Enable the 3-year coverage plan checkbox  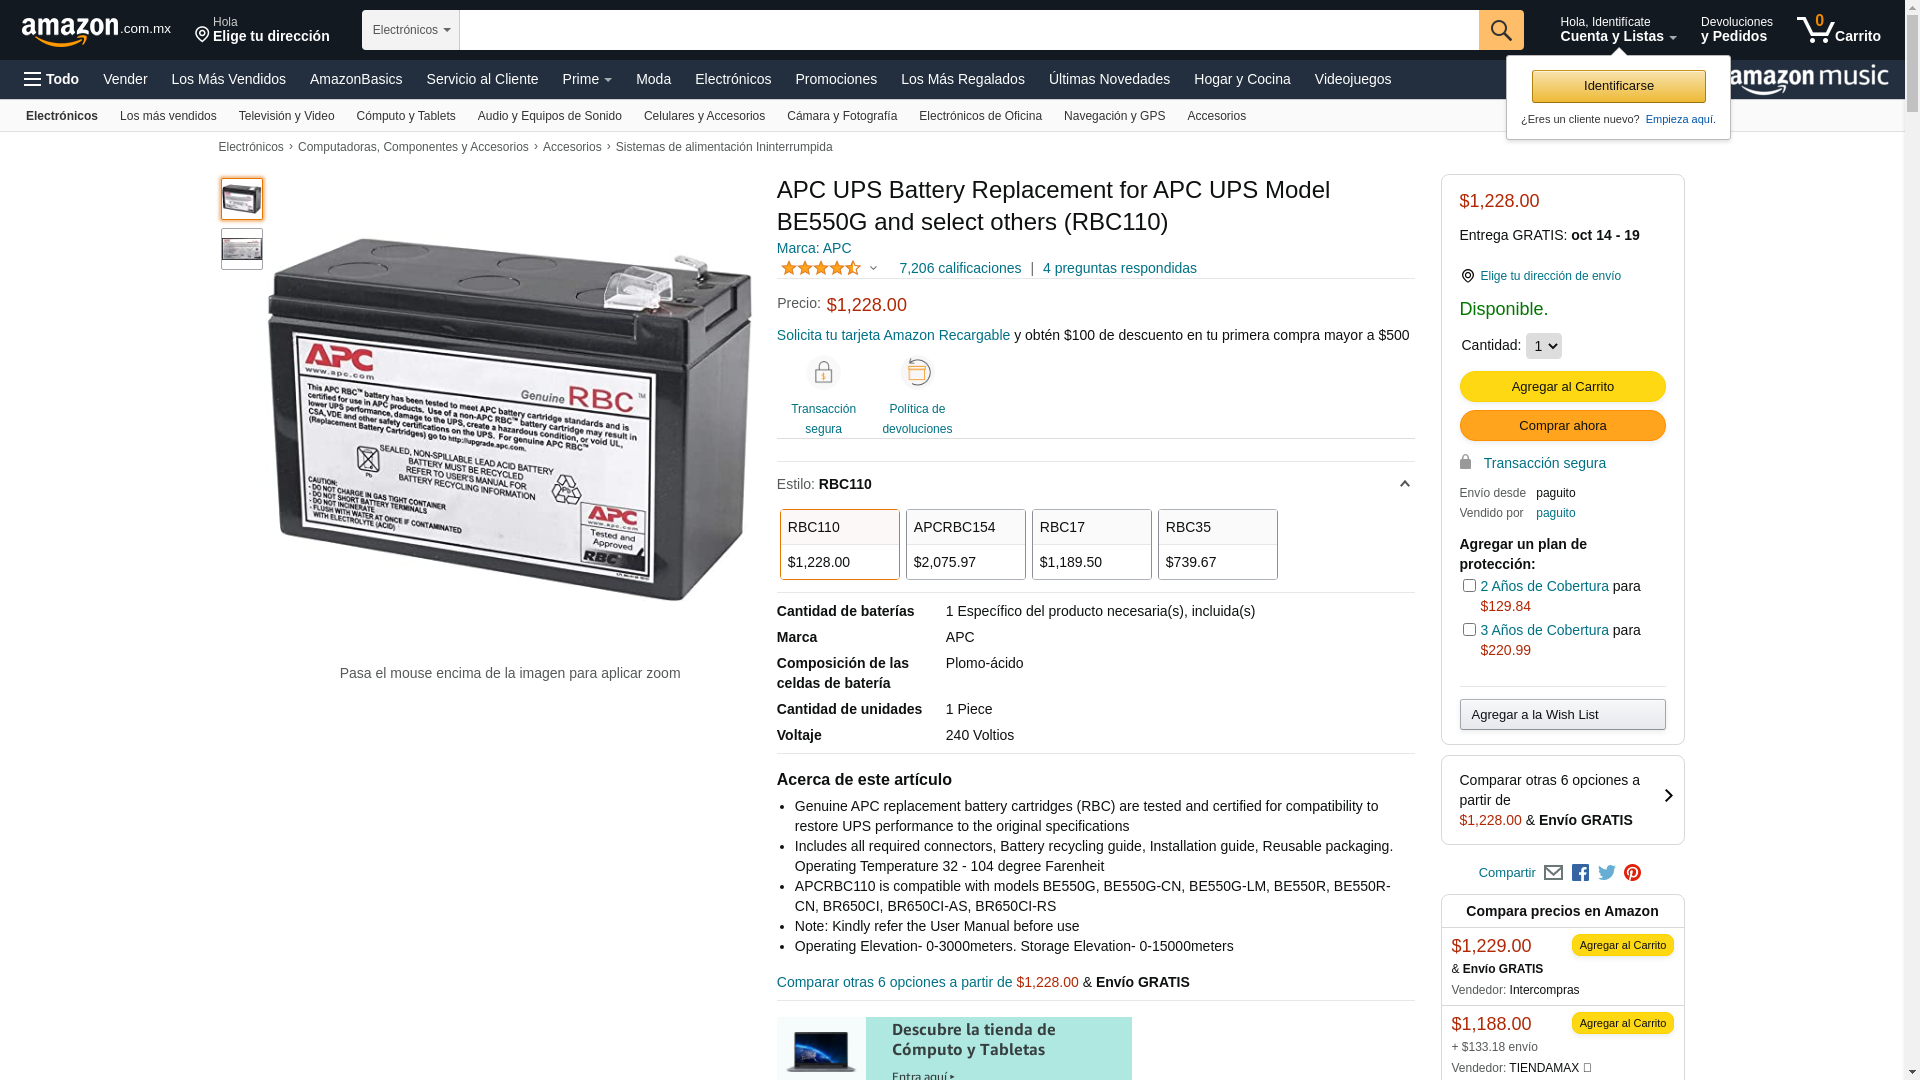point(1469,630)
